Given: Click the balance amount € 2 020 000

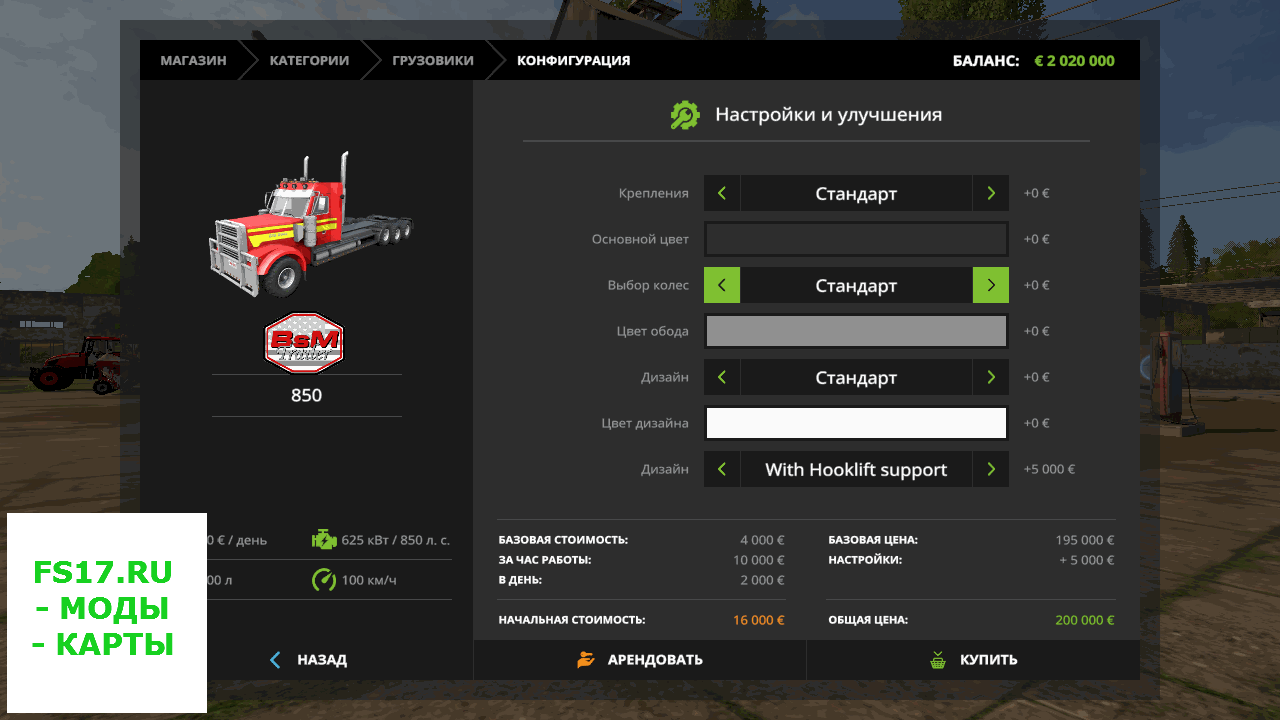Looking at the screenshot, I should [1074, 60].
